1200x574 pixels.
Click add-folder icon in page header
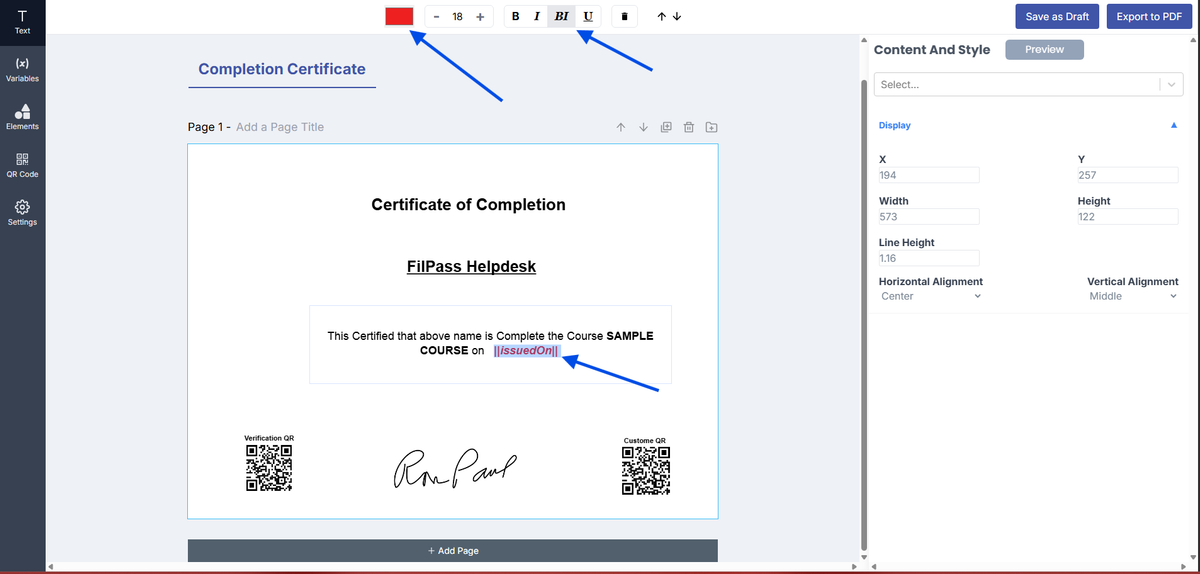(x=711, y=127)
